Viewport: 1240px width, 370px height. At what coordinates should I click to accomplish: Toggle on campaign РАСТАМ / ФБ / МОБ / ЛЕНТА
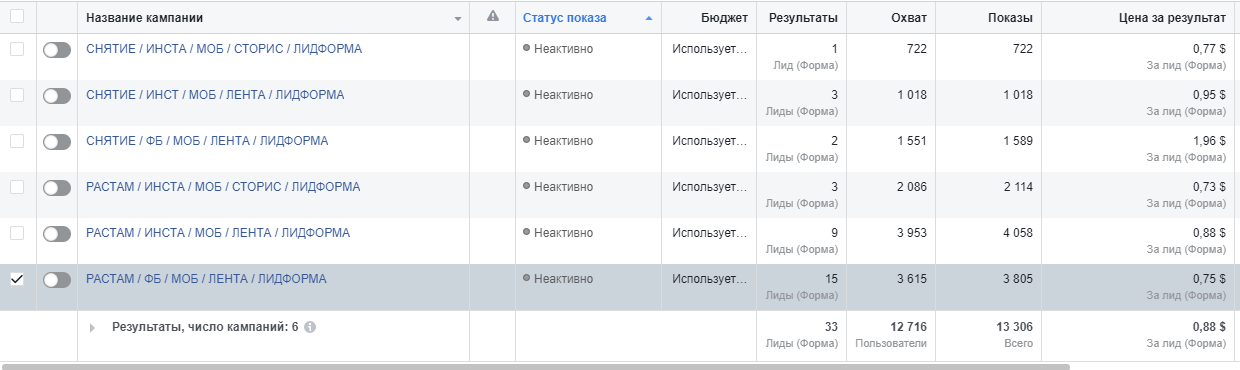coord(57,280)
